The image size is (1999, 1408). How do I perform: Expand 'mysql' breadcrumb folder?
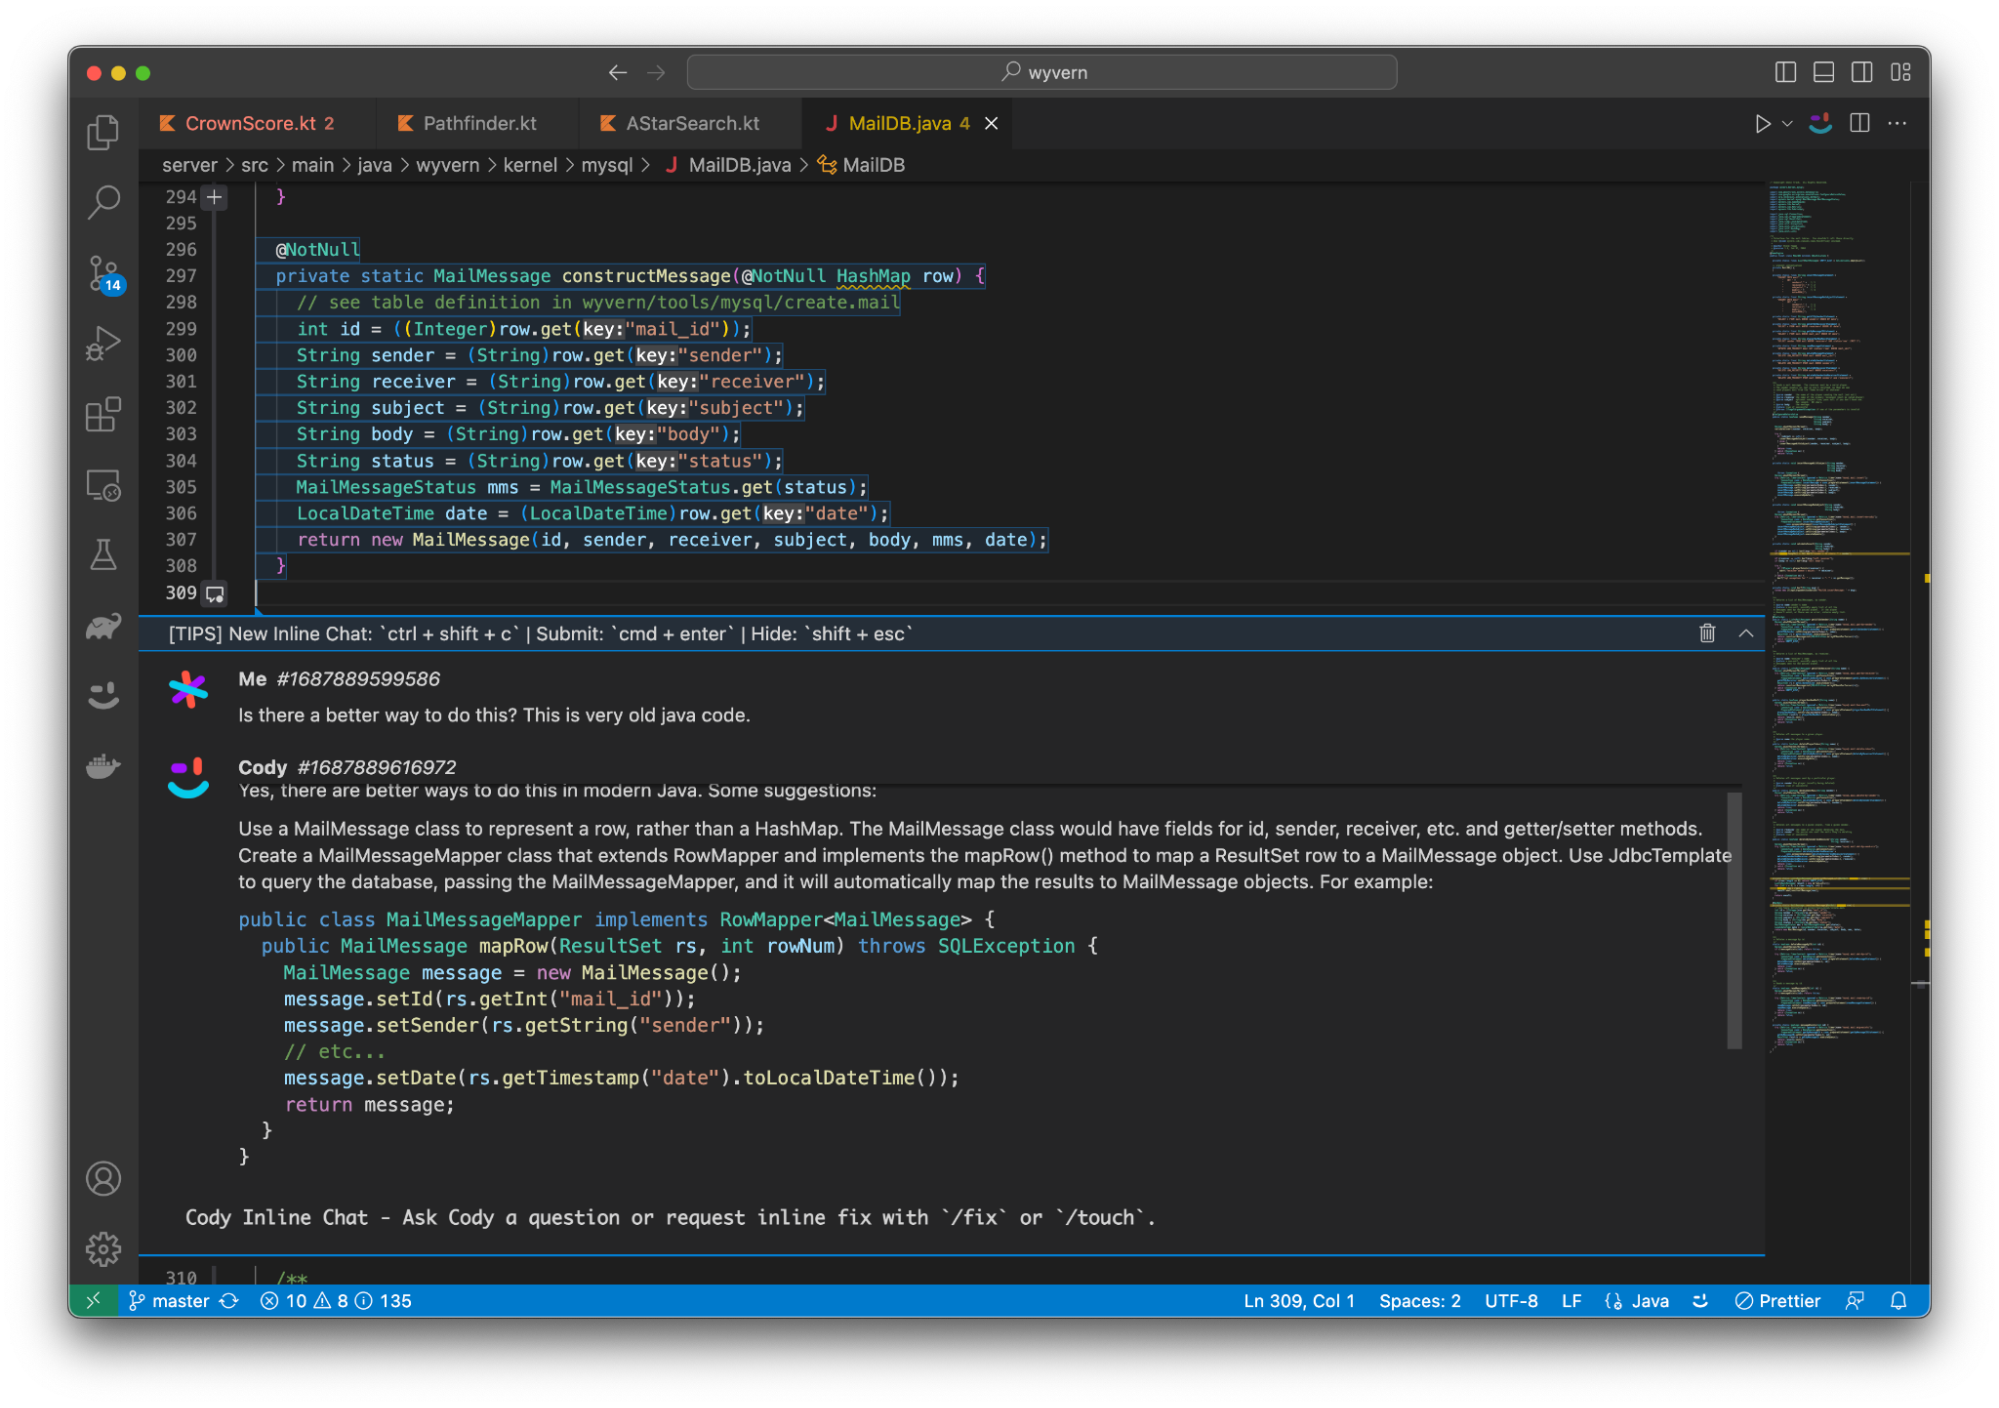pyautogui.click(x=607, y=165)
